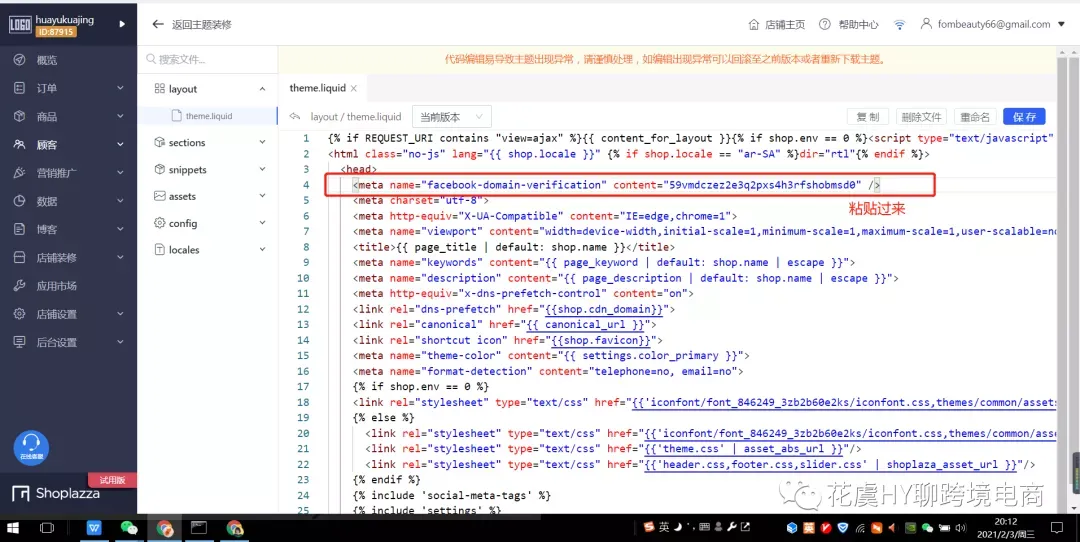Image resolution: width=1080 pixels, height=542 pixels.
Task: Open the 当前版本 version dropdown
Action: (452, 116)
